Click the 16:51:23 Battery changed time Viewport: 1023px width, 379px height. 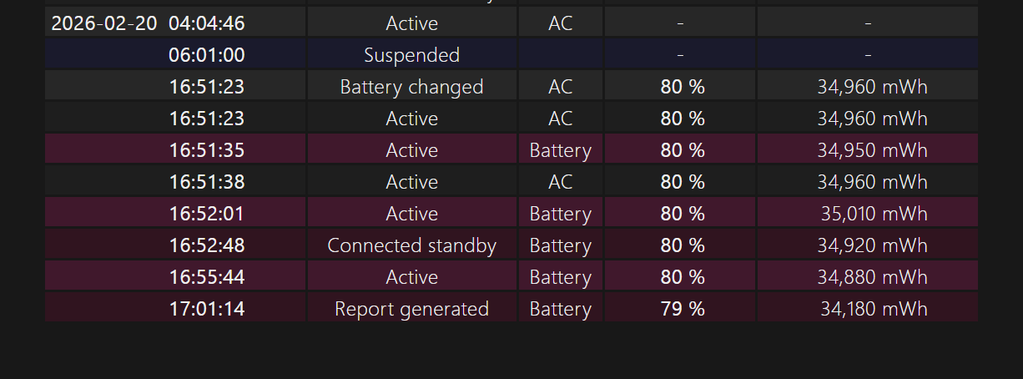[207, 87]
